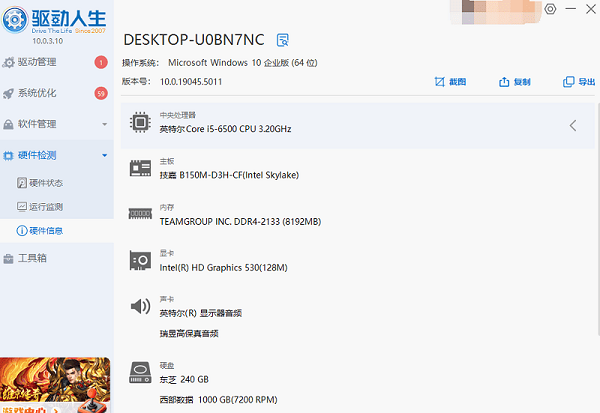Select the Microsoft Windows 10 企业版 text

click(x=243, y=63)
